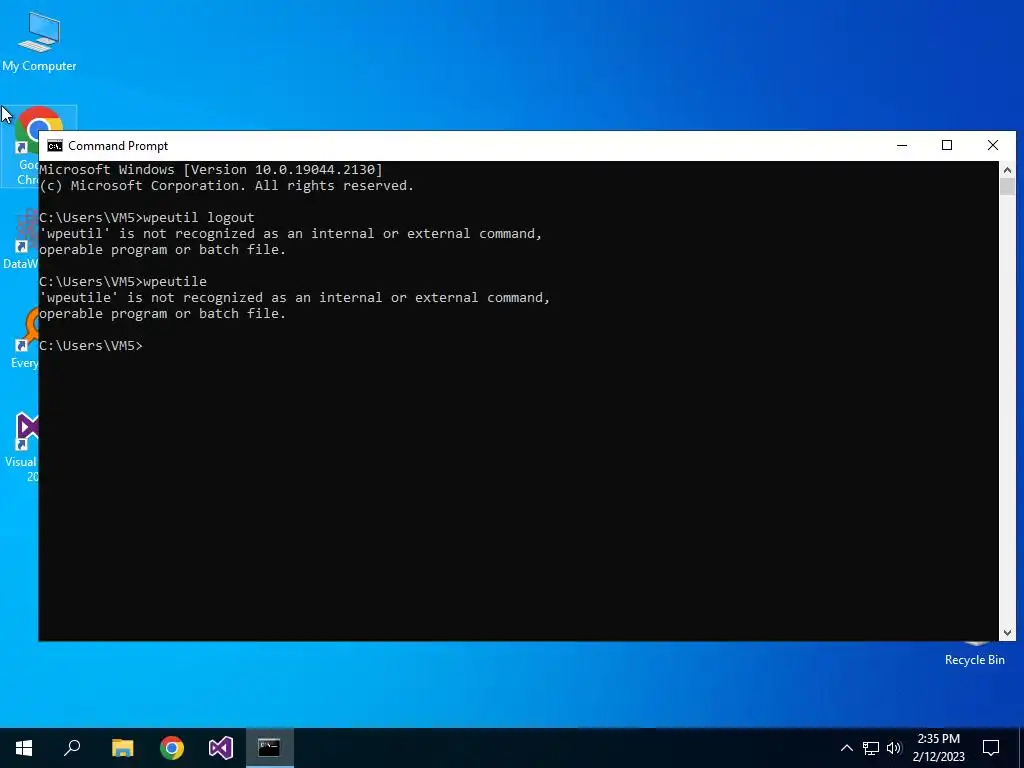This screenshot has width=1024, height=768.
Task: Click the last empty C:\Users\VM5> prompt
Action: coord(91,345)
